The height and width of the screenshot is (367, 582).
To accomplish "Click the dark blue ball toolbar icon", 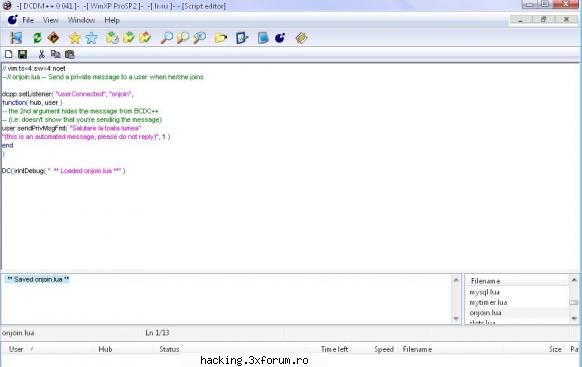I will [280, 38].
